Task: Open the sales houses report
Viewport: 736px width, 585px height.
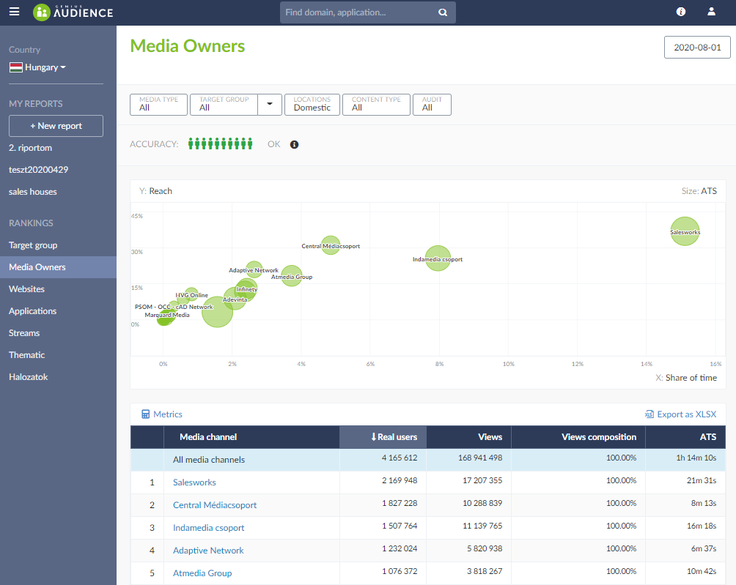Action: 33,192
